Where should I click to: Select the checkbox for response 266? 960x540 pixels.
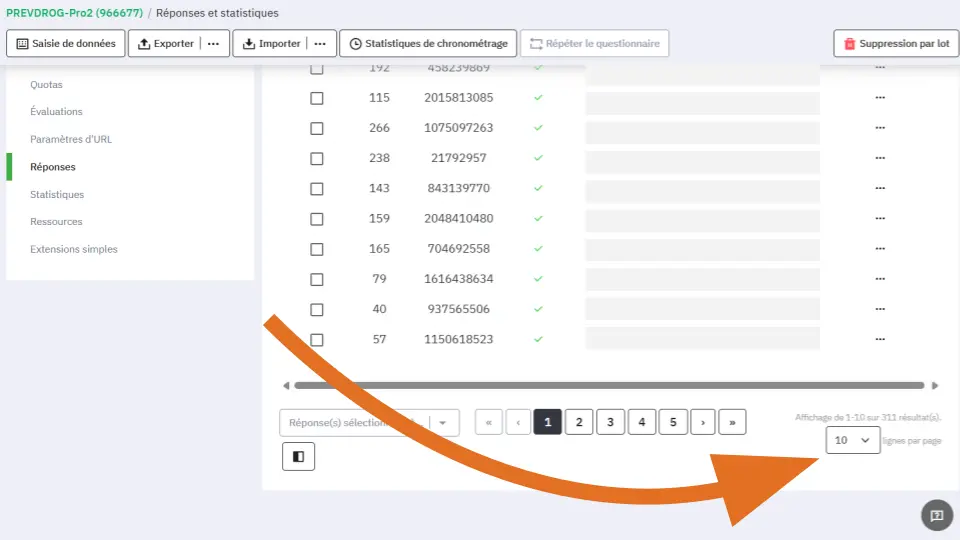pyautogui.click(x=317, y=129)
